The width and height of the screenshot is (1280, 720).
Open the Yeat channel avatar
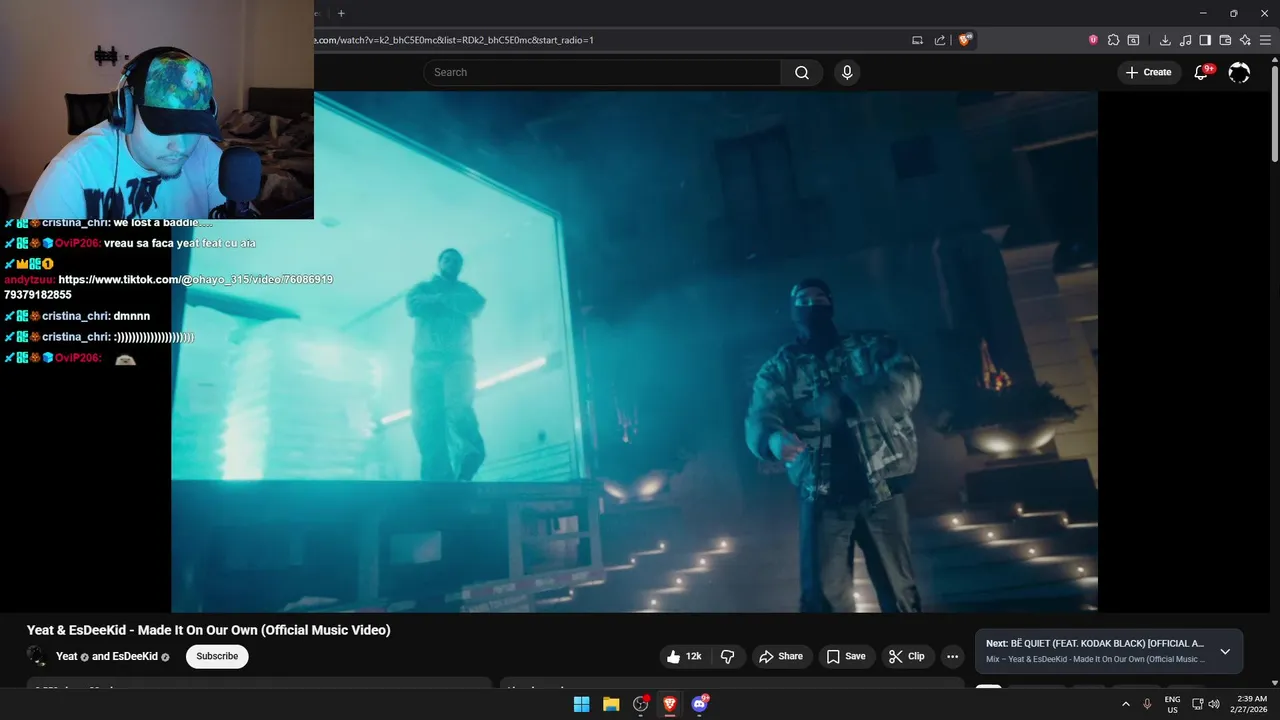click(x=37, y=656)
